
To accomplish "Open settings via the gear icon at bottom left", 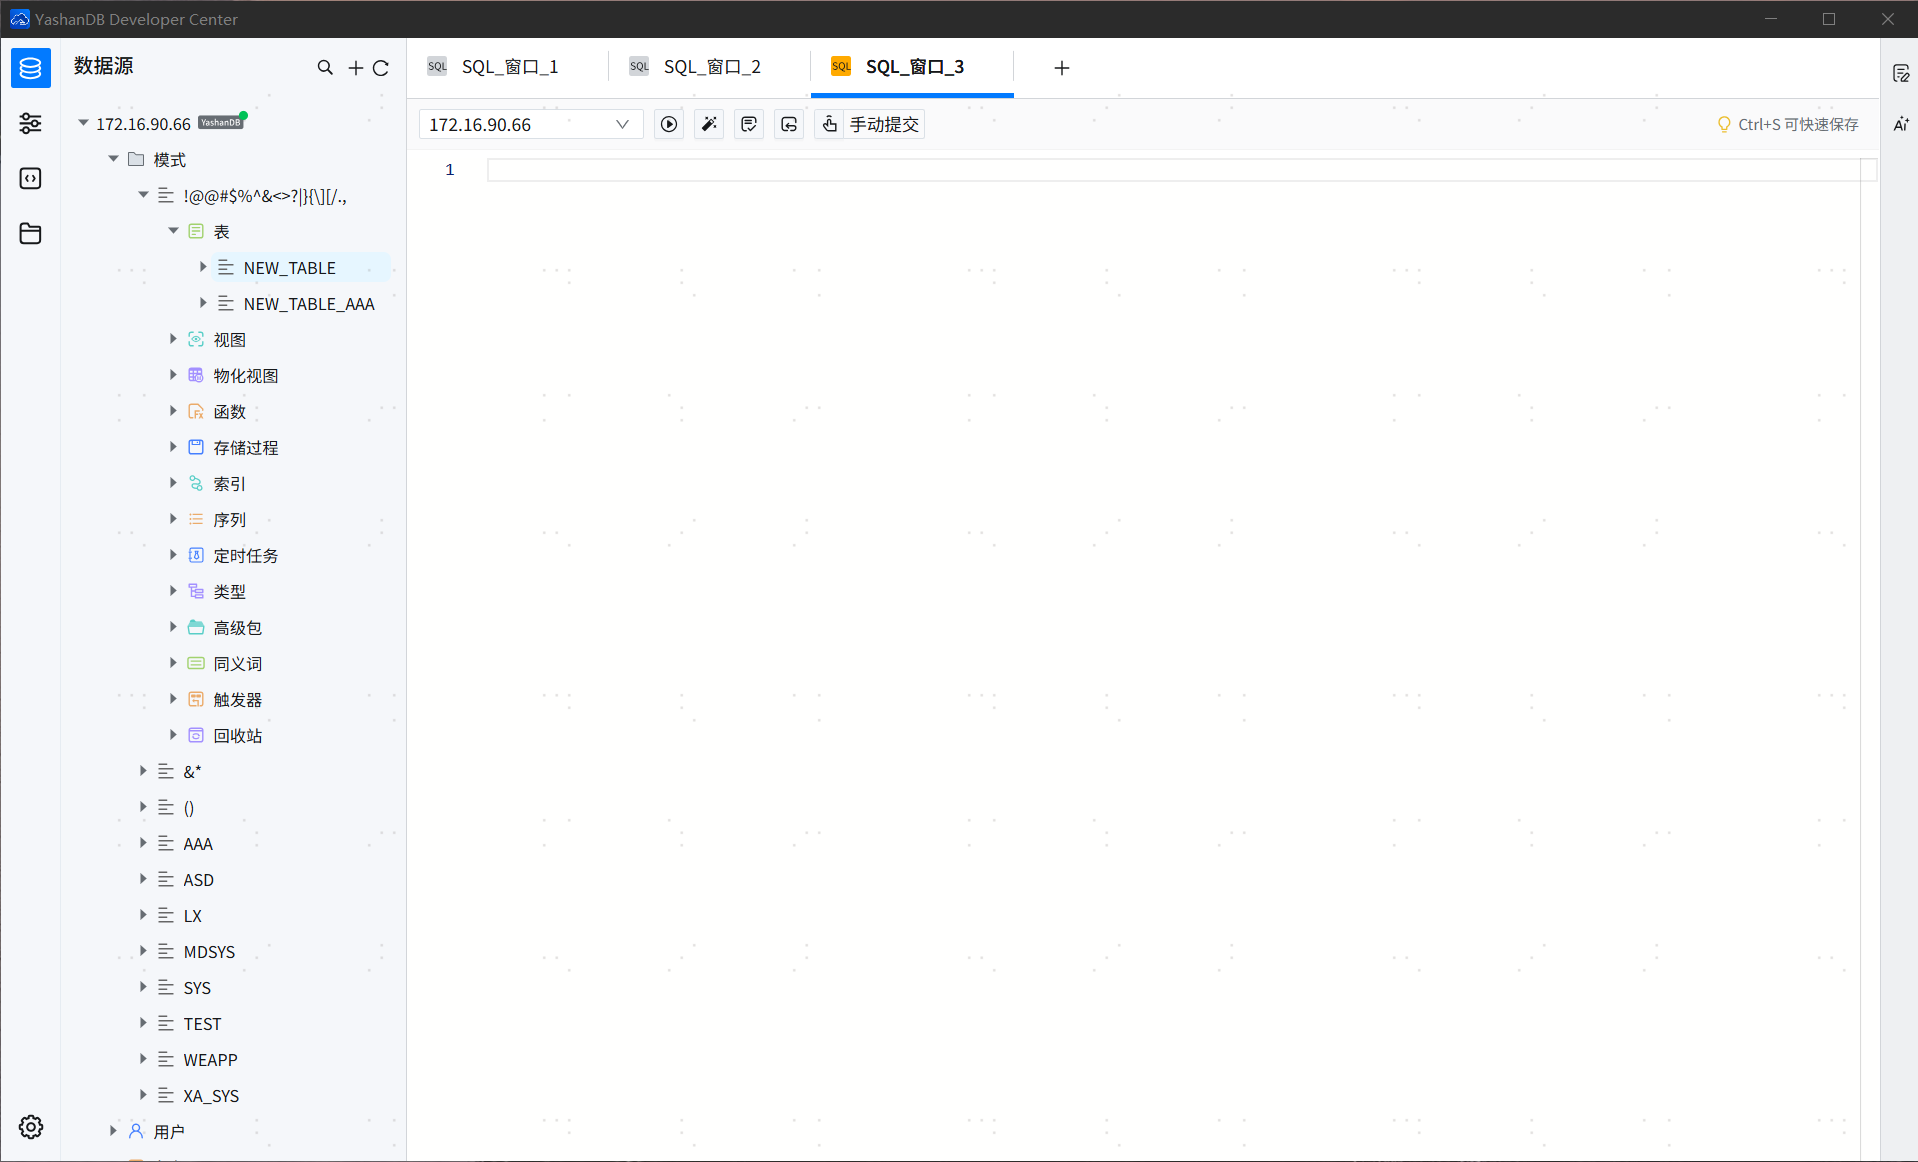I will pyautogui.click(x=30, y=1127).
